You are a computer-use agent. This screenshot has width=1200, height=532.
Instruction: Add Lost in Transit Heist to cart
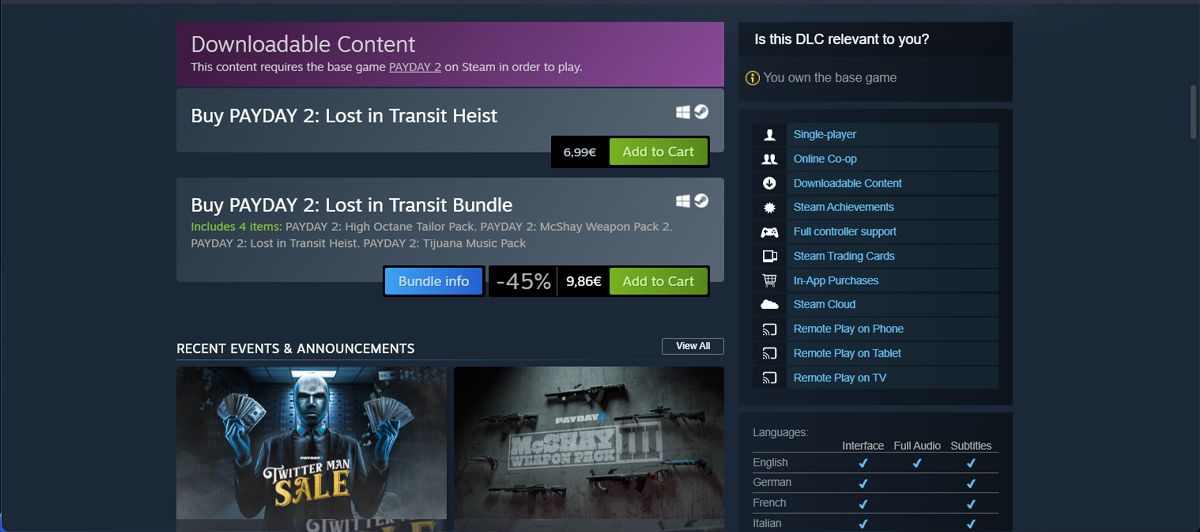pyautogui.click(x=658, y=152)
